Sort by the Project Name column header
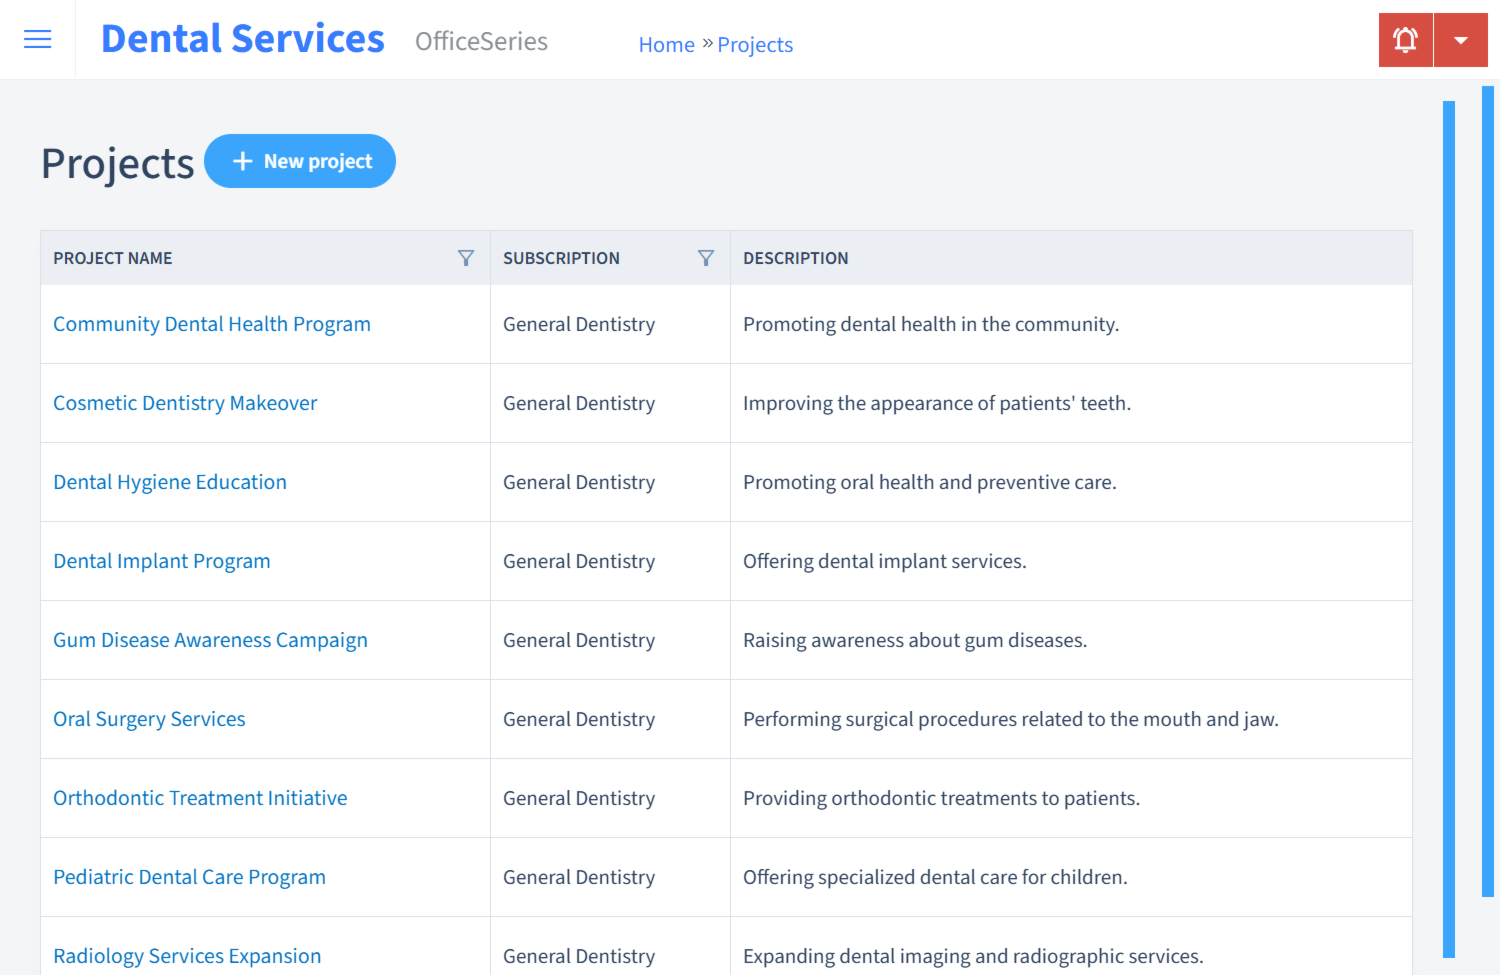 (112, 257)
